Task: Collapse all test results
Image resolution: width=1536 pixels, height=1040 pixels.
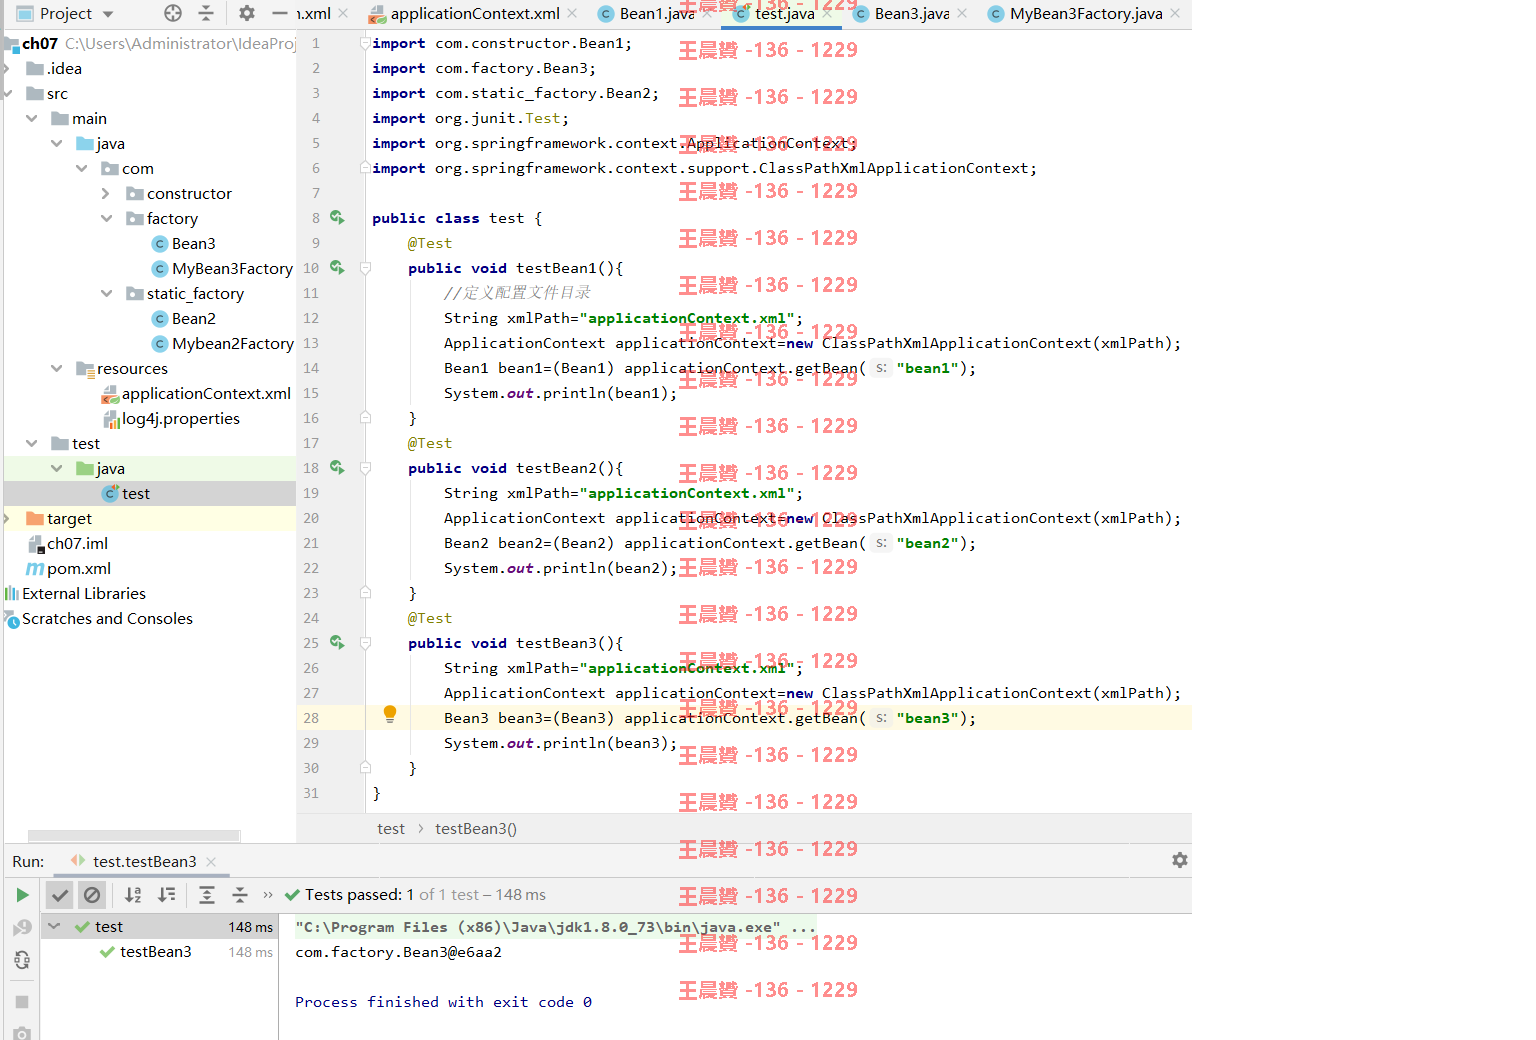Action: coord(239,895)
